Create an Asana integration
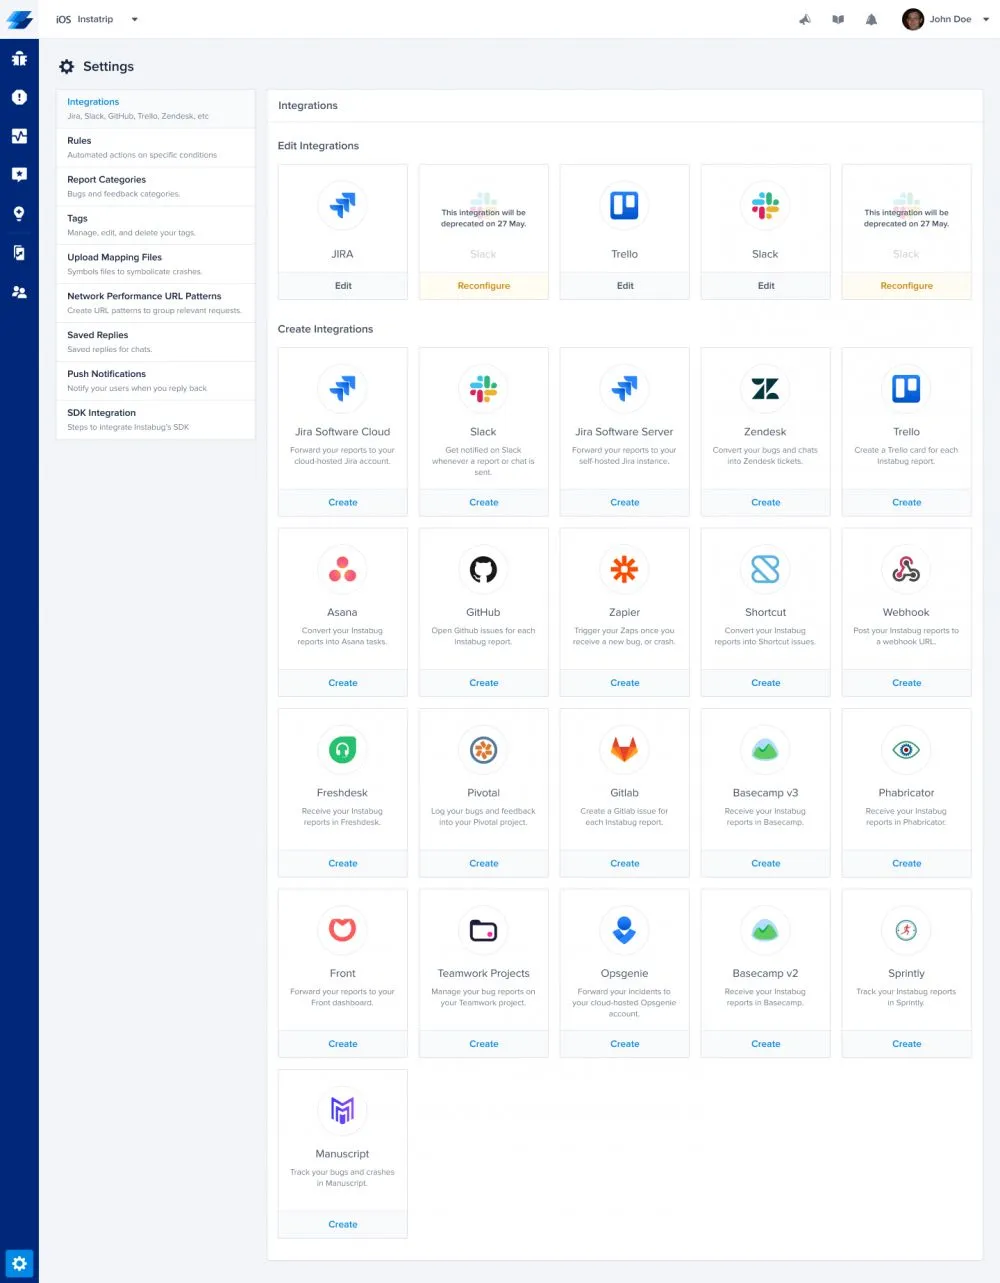The image size is (1000, 1283). [343, 683]
